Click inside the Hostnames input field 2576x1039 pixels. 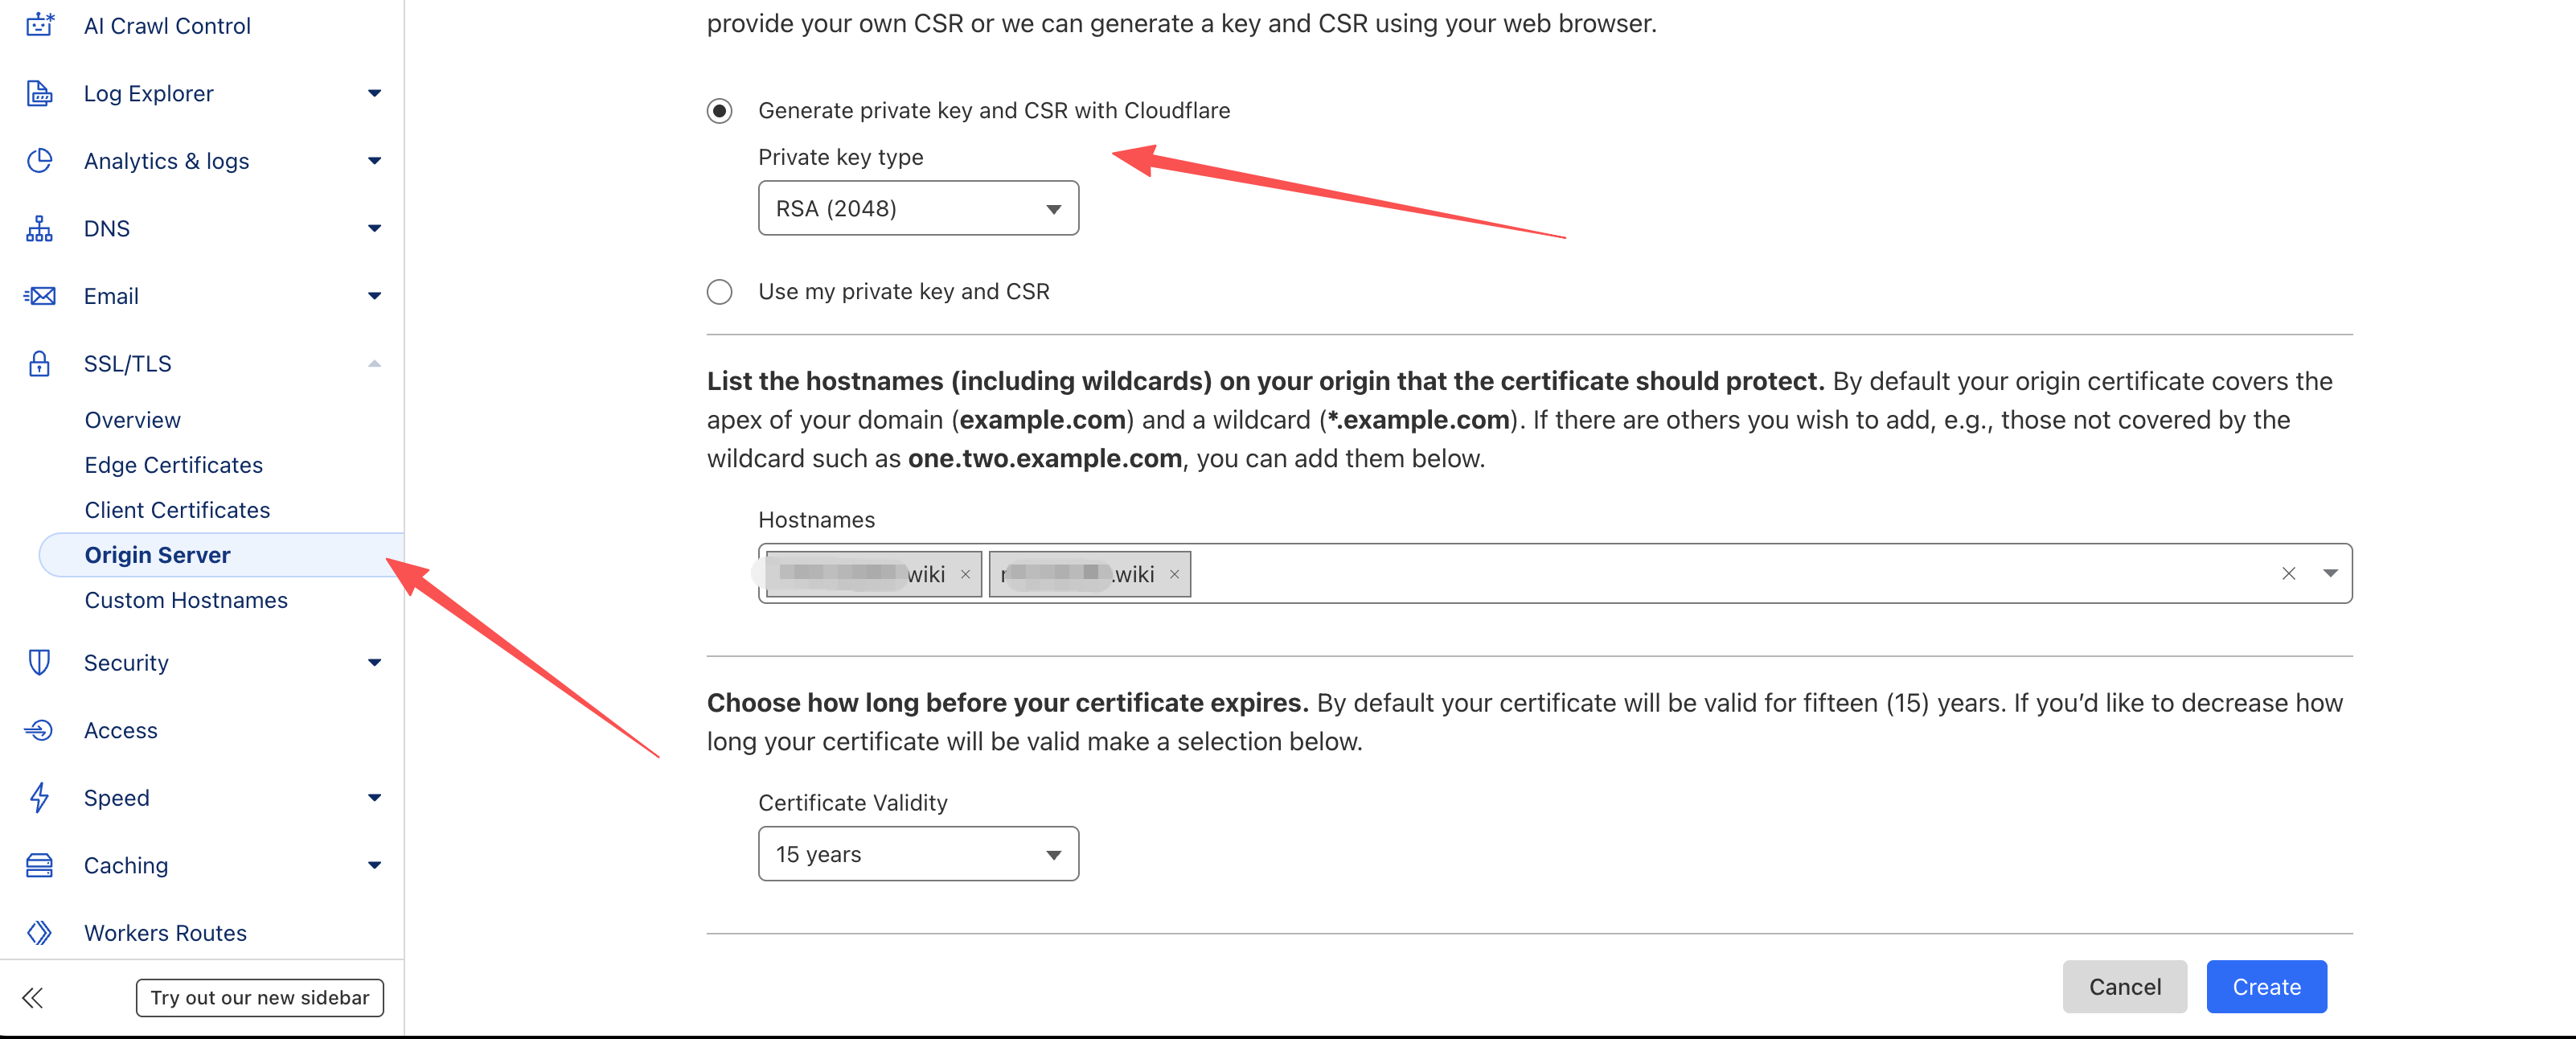(x=1700, y=574)
